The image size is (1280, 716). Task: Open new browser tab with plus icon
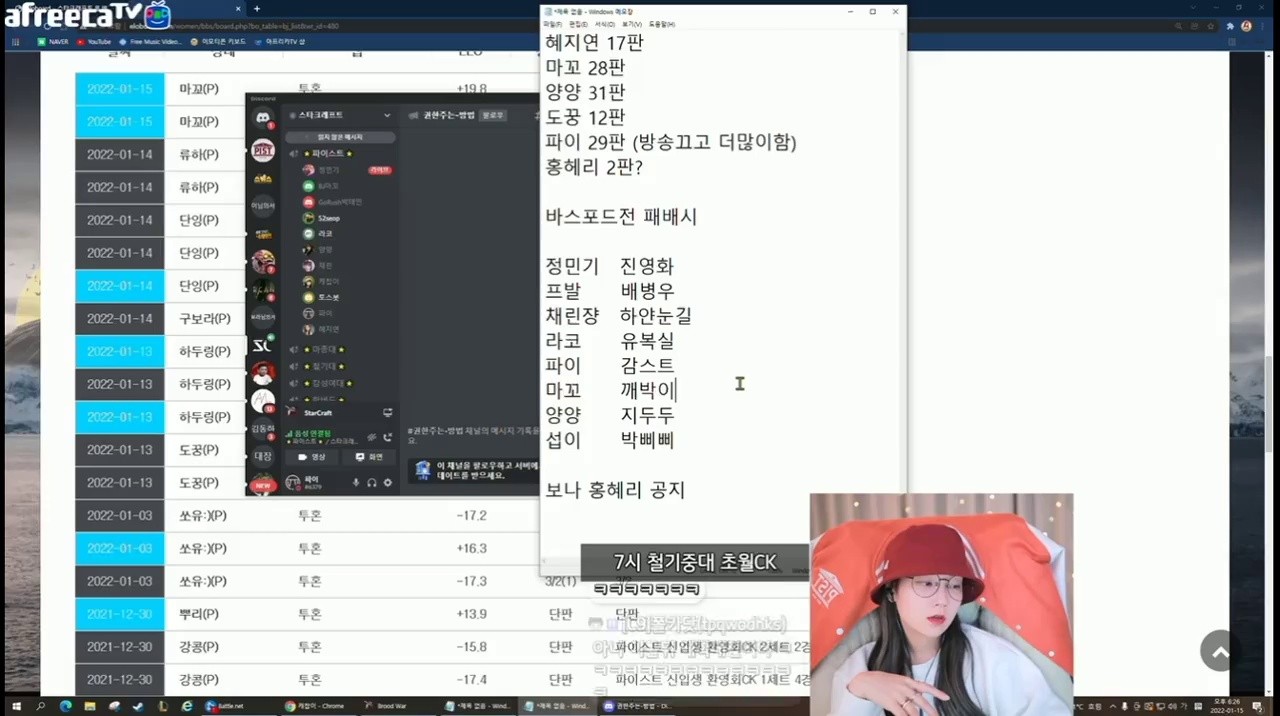[257, 9]
